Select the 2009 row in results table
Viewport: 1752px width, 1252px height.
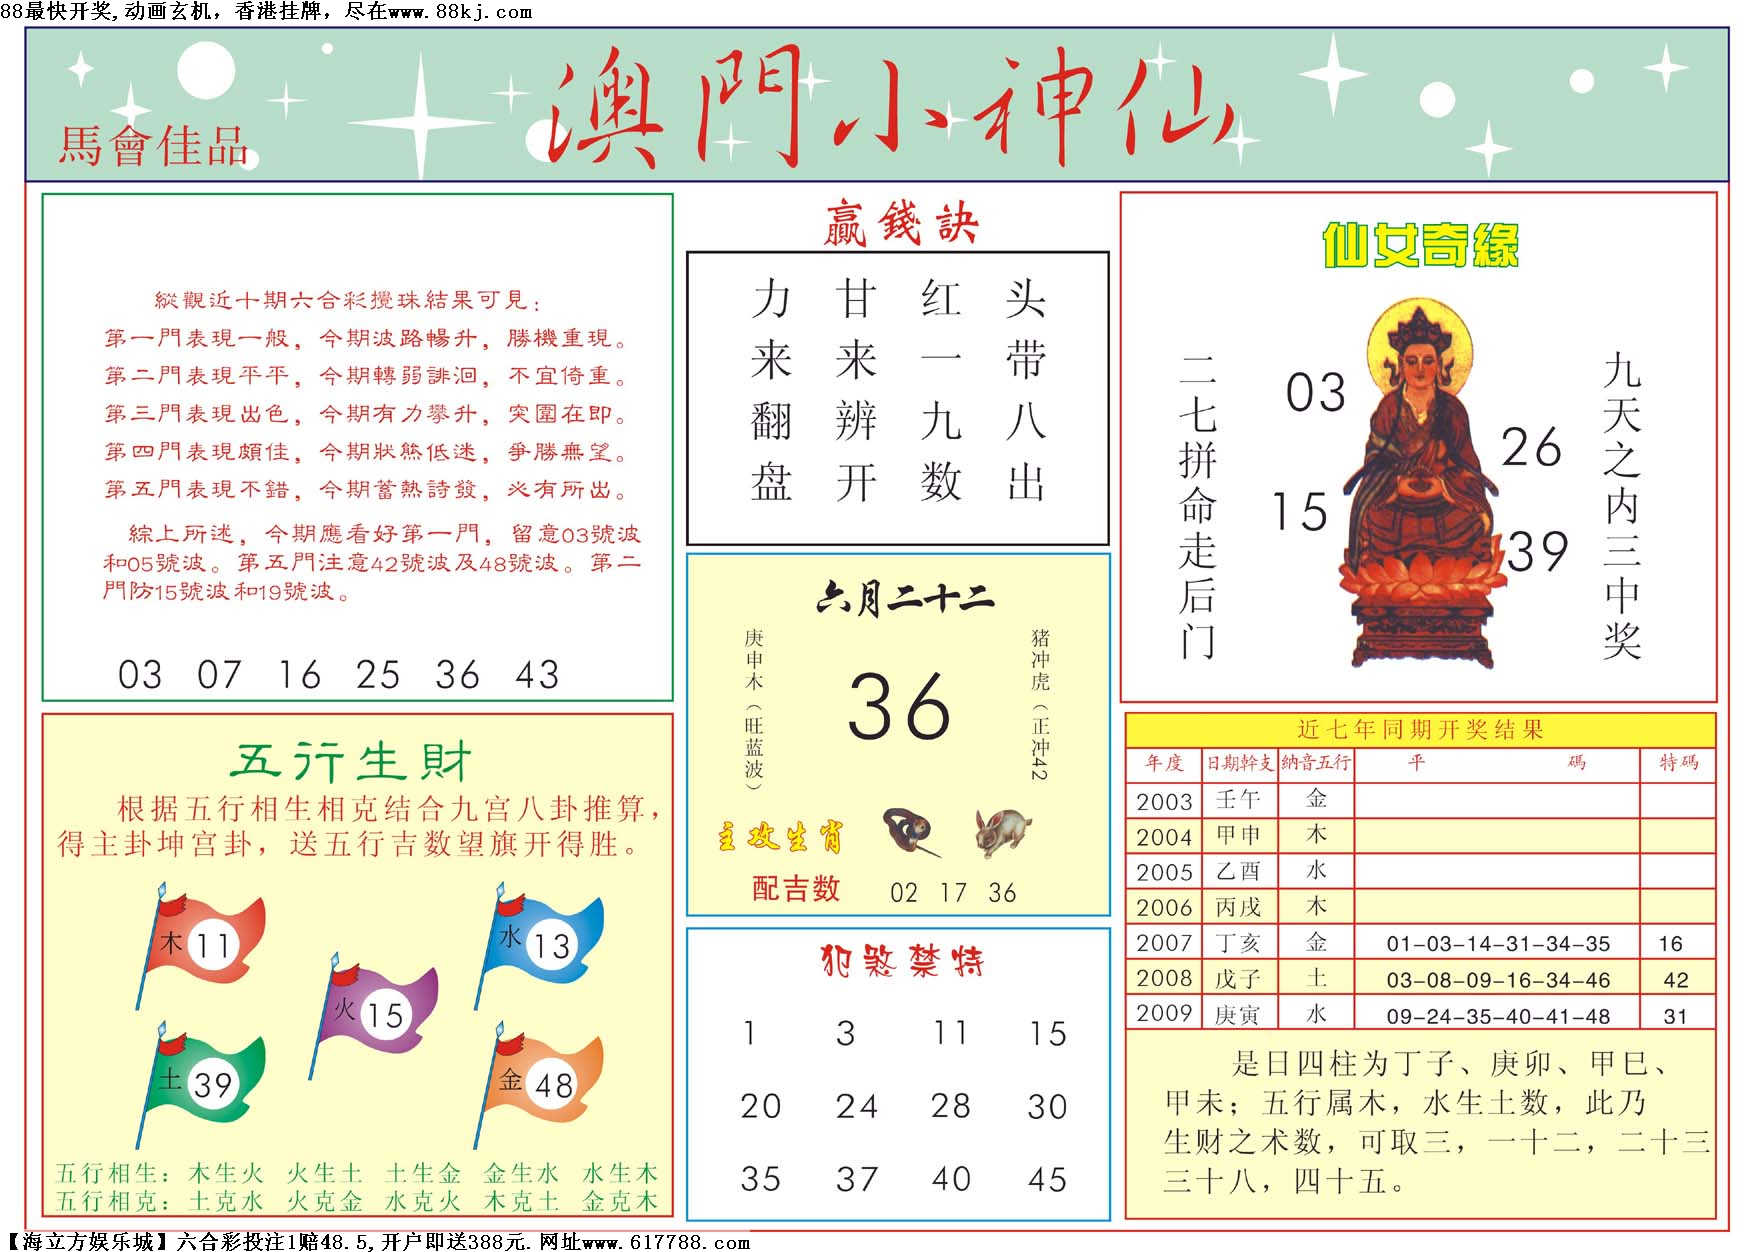[1420, 1014]
